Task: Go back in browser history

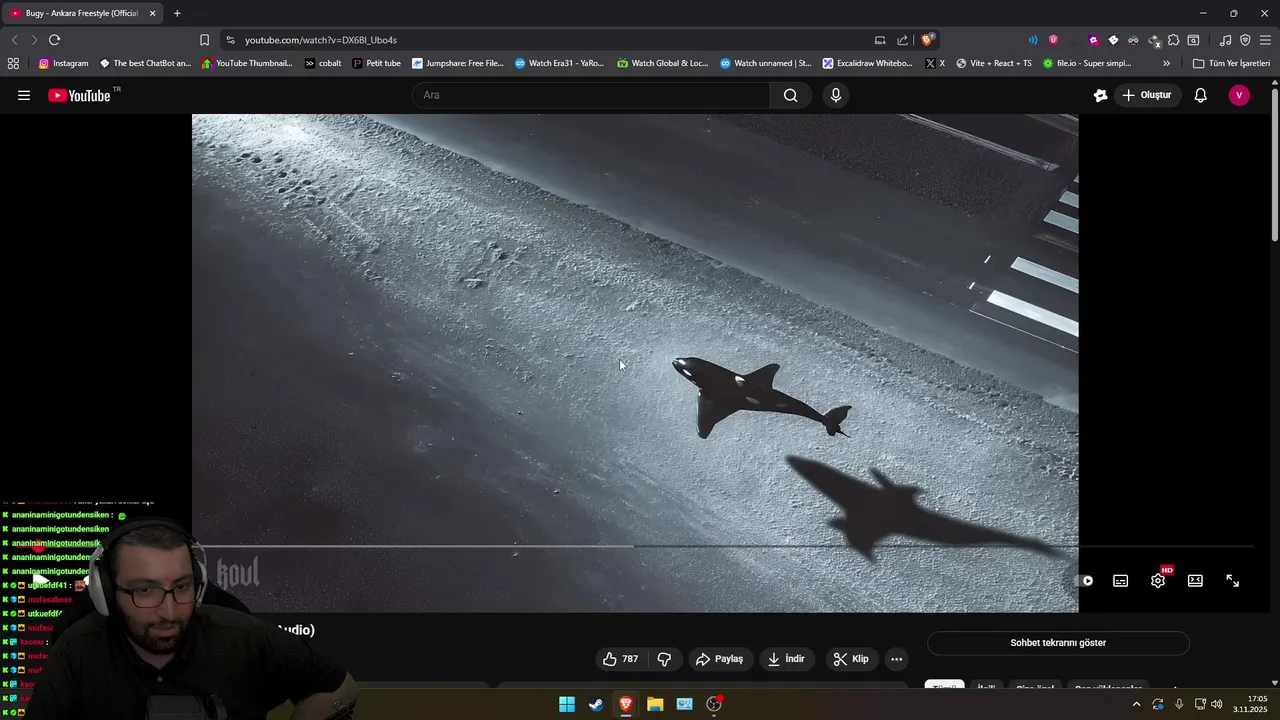Action: coord(14,40)
